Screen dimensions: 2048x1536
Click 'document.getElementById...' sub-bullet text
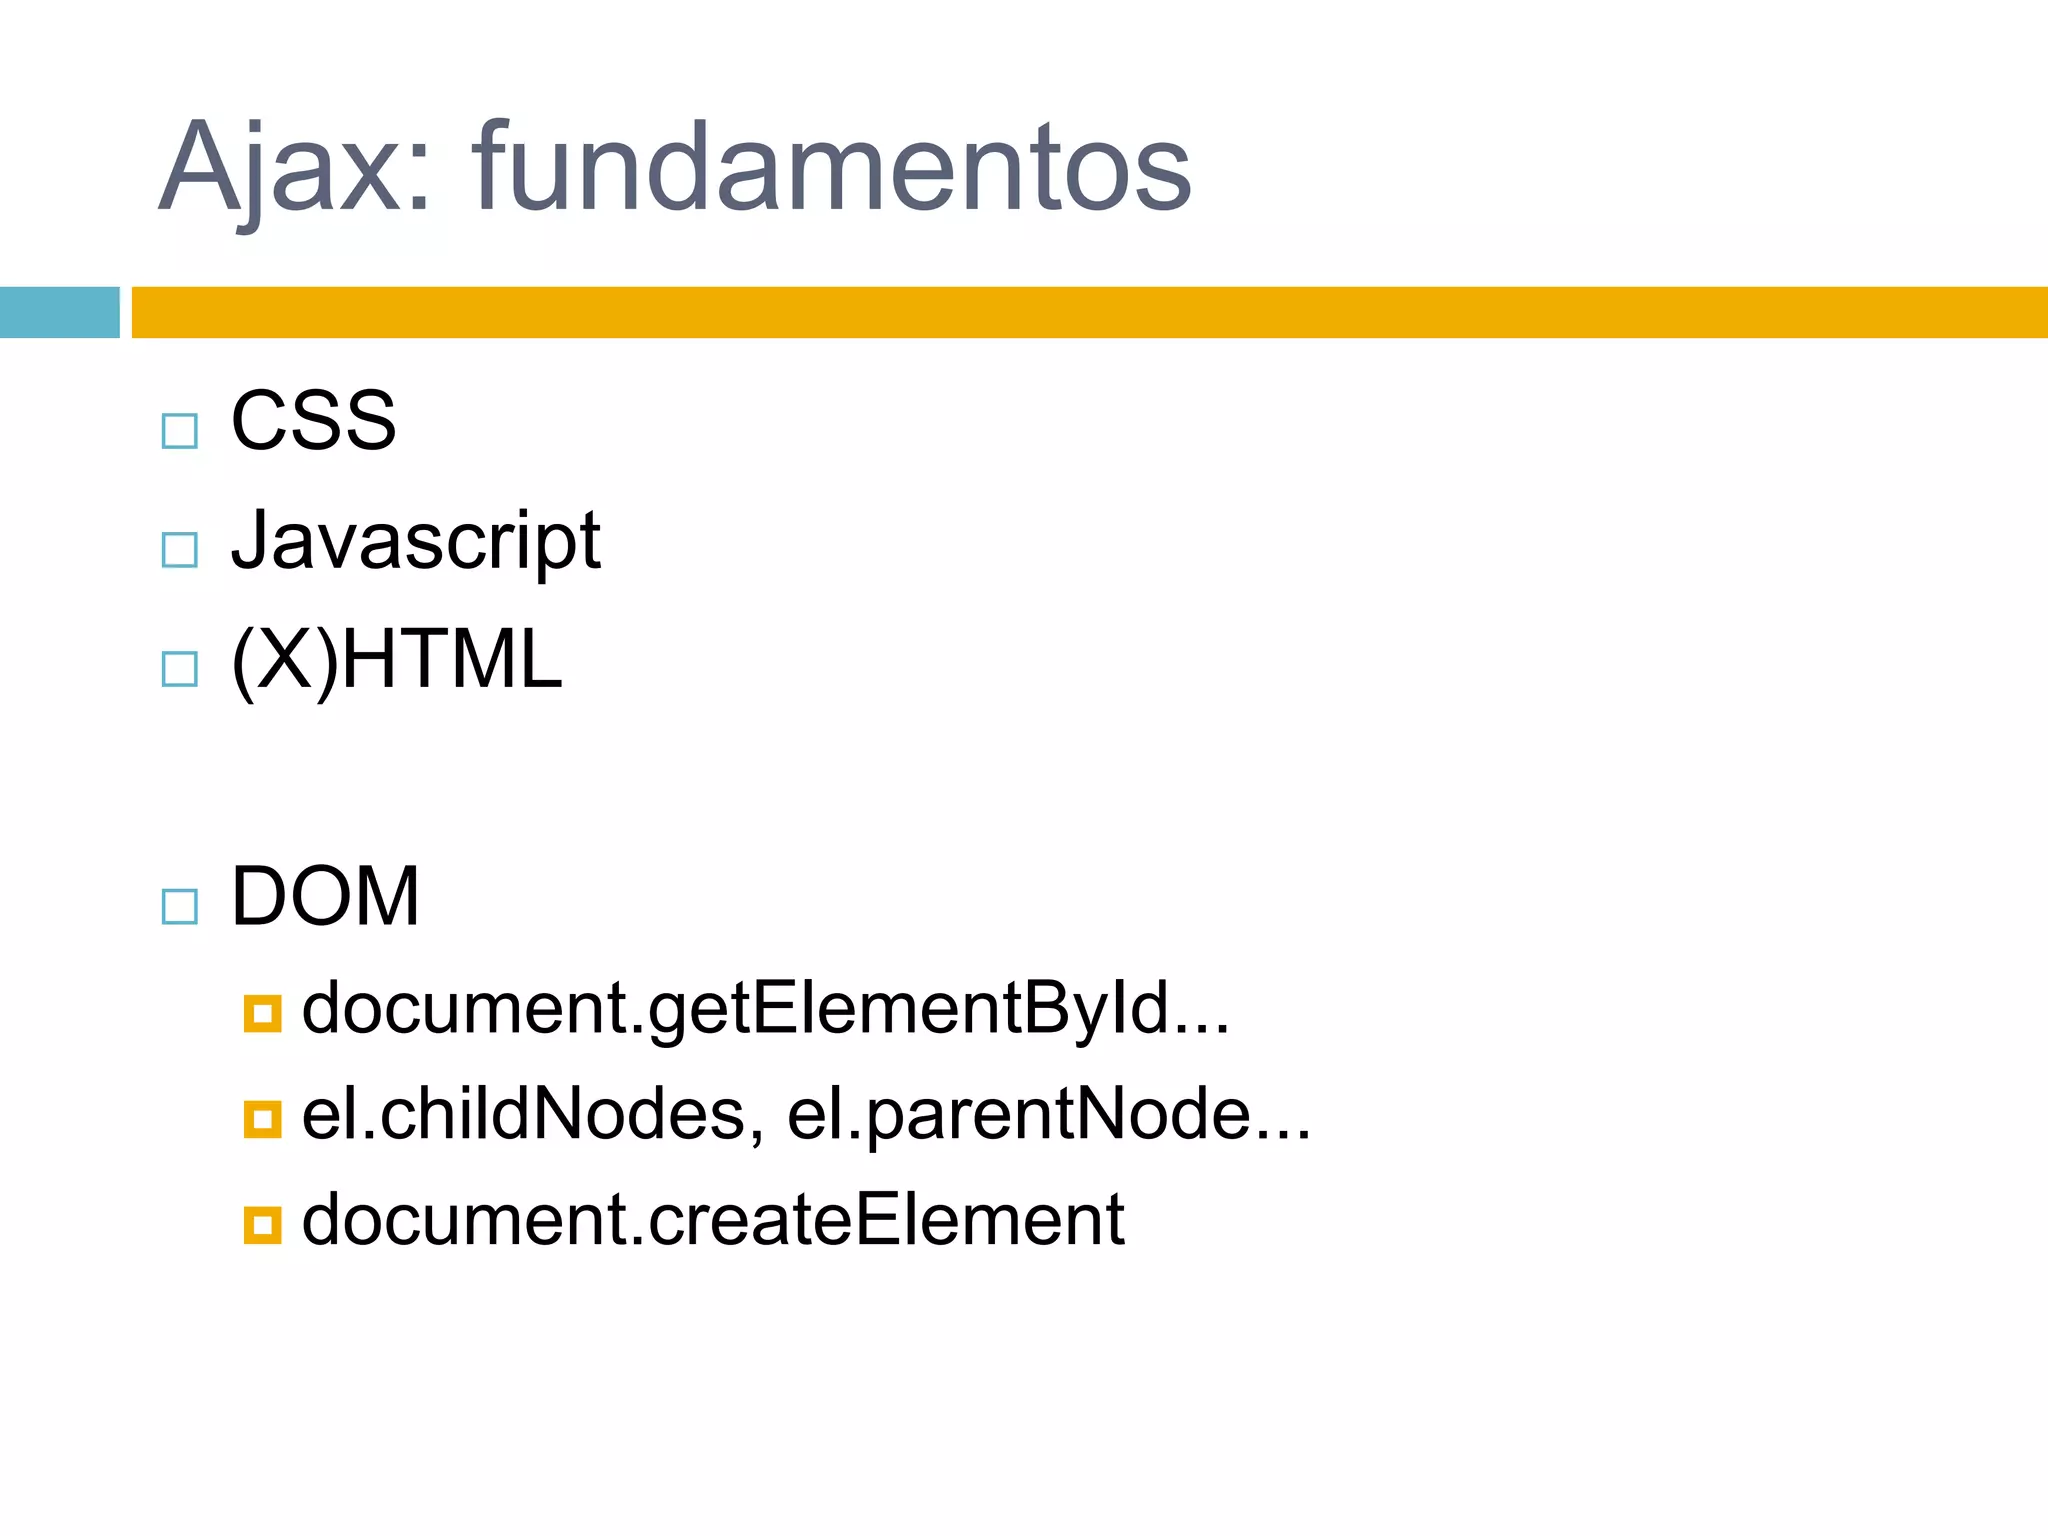pyautogui.click(x=766, y=1010)
